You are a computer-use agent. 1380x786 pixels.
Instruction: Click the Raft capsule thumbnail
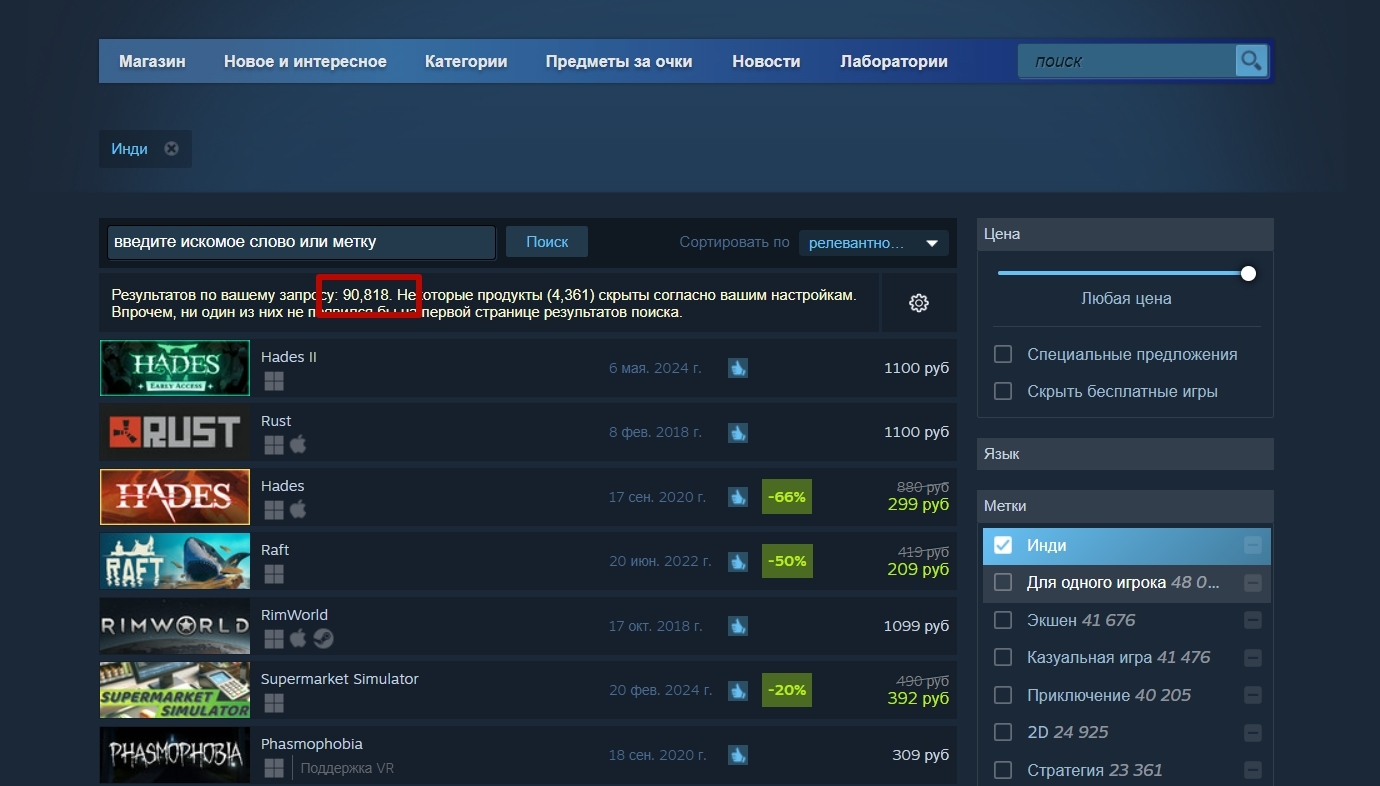(x=175, y=561)
